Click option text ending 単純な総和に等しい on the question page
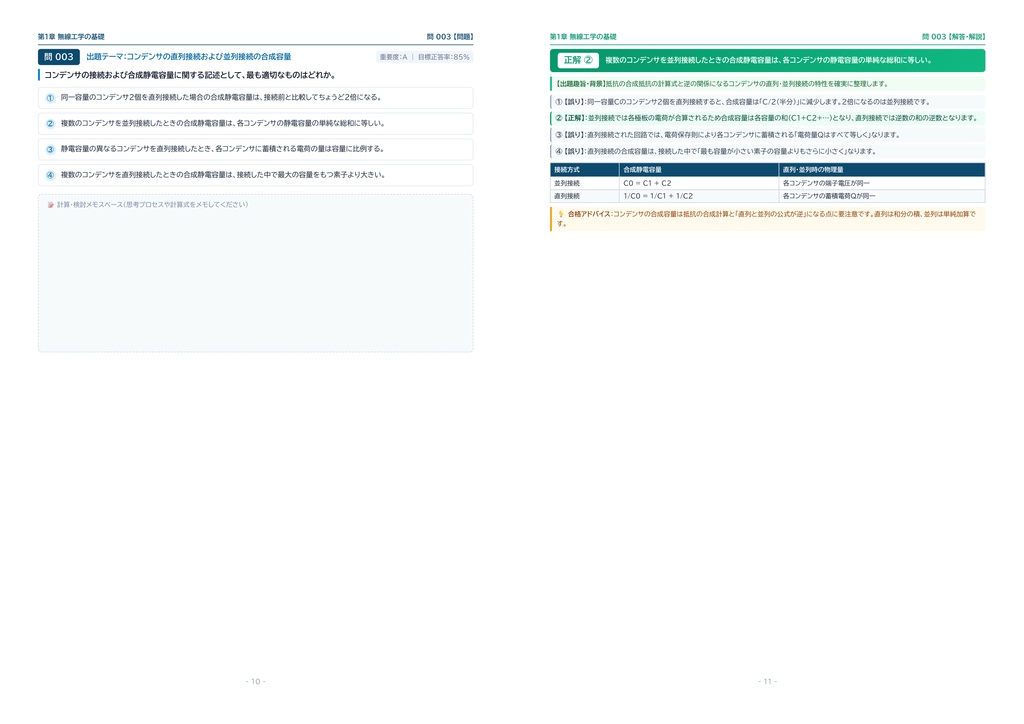Image resolution: width=1024 pixels, height=724 pixels. [x=223, y=123]
